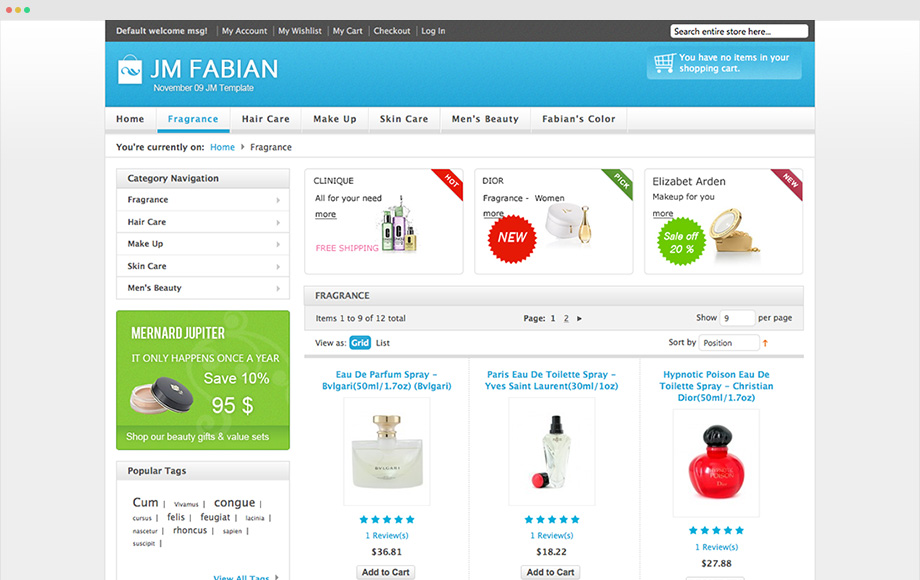Go to page 2 of results
Screen dimensions: 920x580
(x=566, y=318)
